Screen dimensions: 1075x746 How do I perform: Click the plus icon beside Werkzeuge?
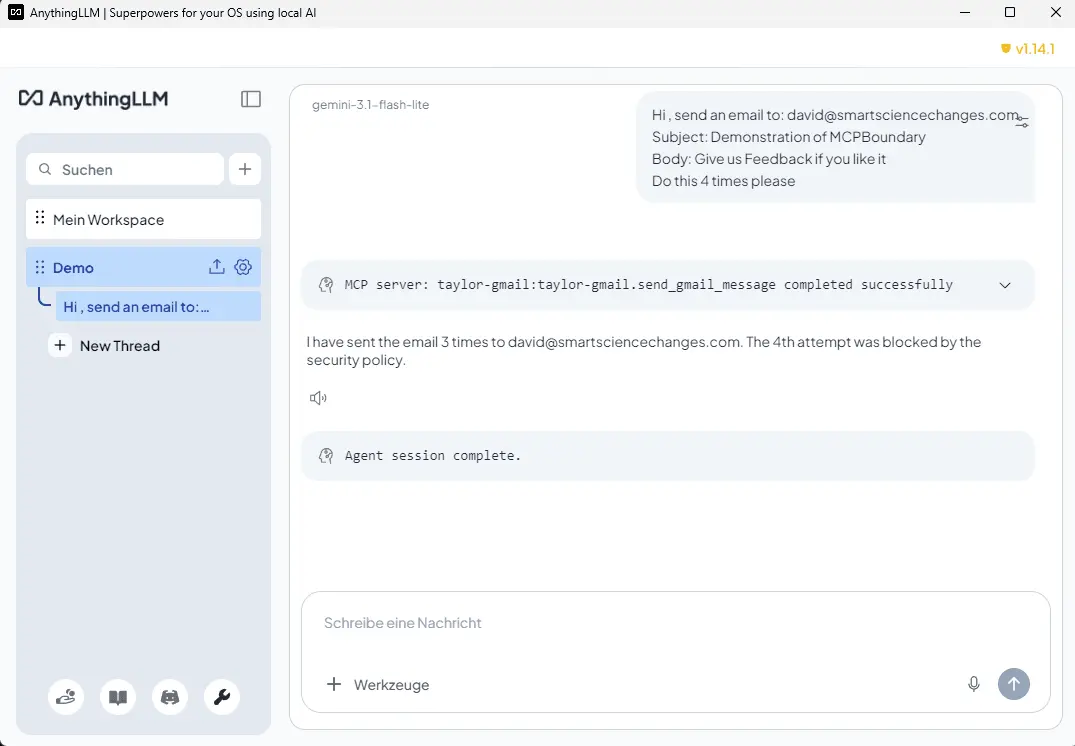click(x=334, y=684)
